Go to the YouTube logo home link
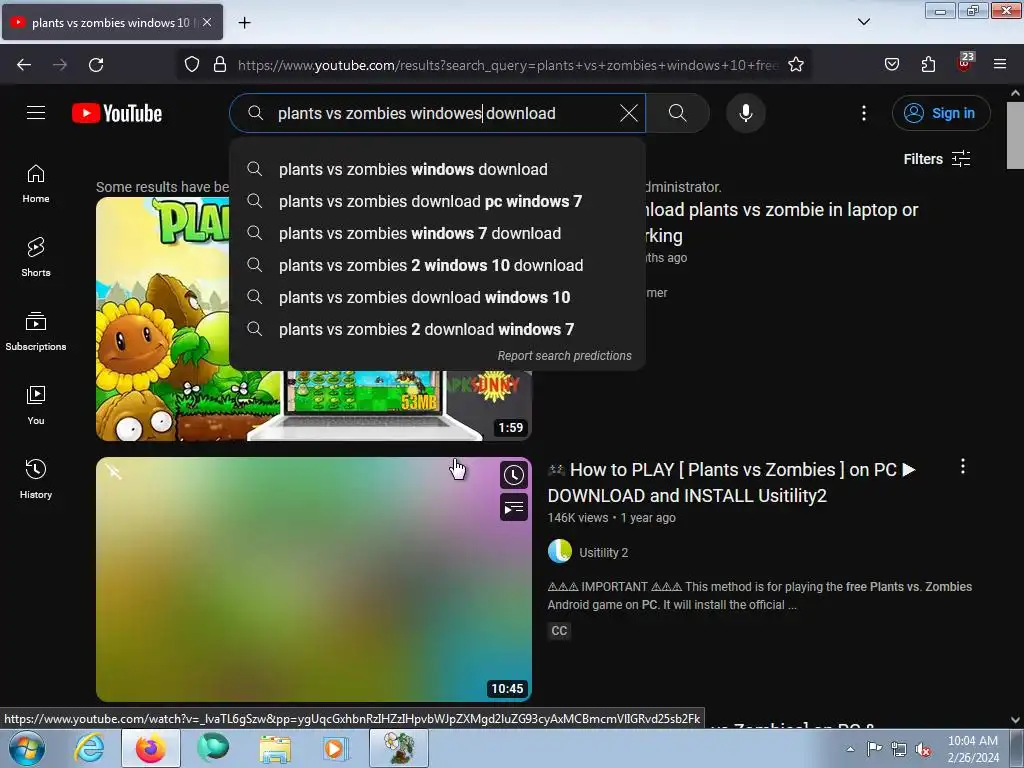 click(x=117, y=113)
